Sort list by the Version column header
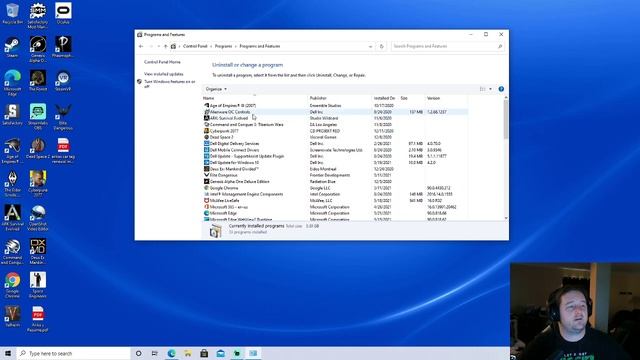Image resolution: width=640 pixels, height=360 pixels. tap(447, 98)
